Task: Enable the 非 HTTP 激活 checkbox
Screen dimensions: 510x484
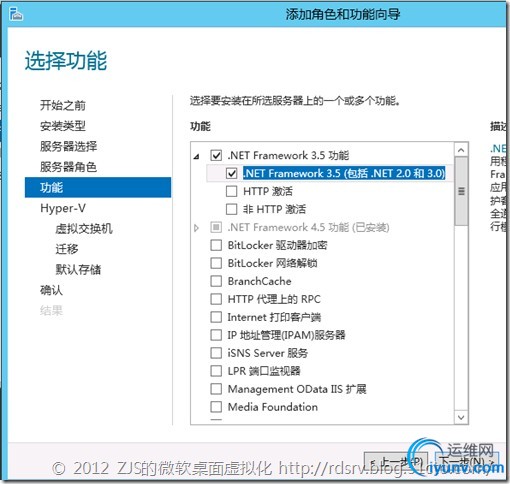Action: point(231,209)
